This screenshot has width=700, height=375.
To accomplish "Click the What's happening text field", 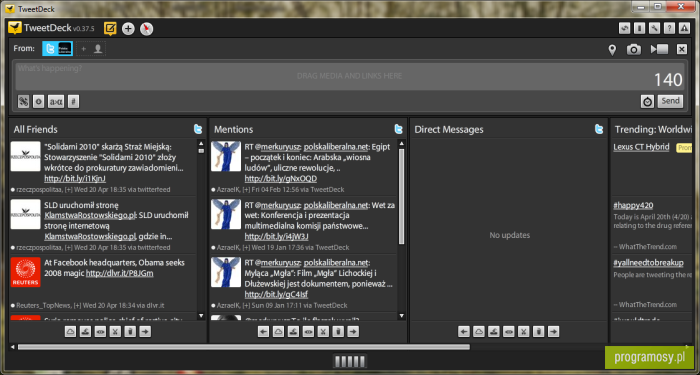I will pyautogui.click(x=350, y=76).
